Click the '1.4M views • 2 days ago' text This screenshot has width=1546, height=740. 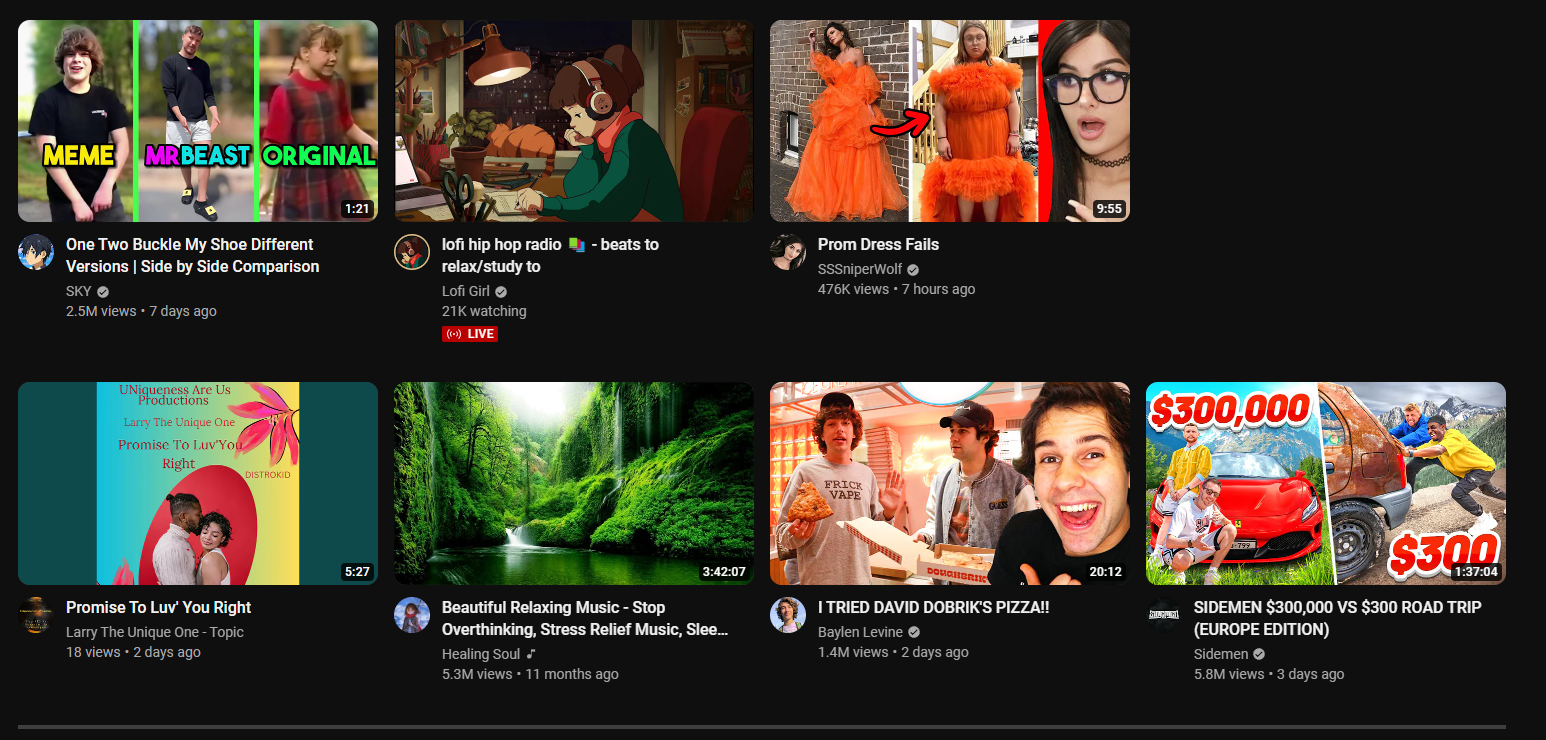893,652
